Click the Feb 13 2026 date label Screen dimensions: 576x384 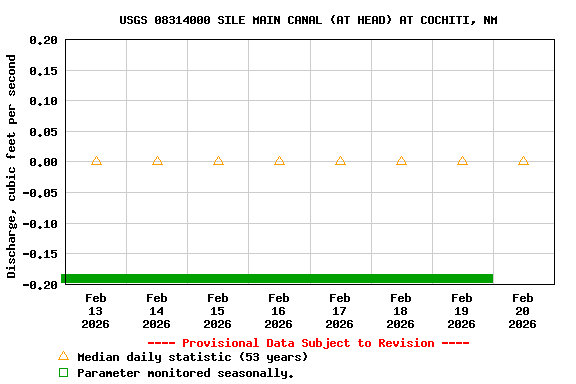96,311
